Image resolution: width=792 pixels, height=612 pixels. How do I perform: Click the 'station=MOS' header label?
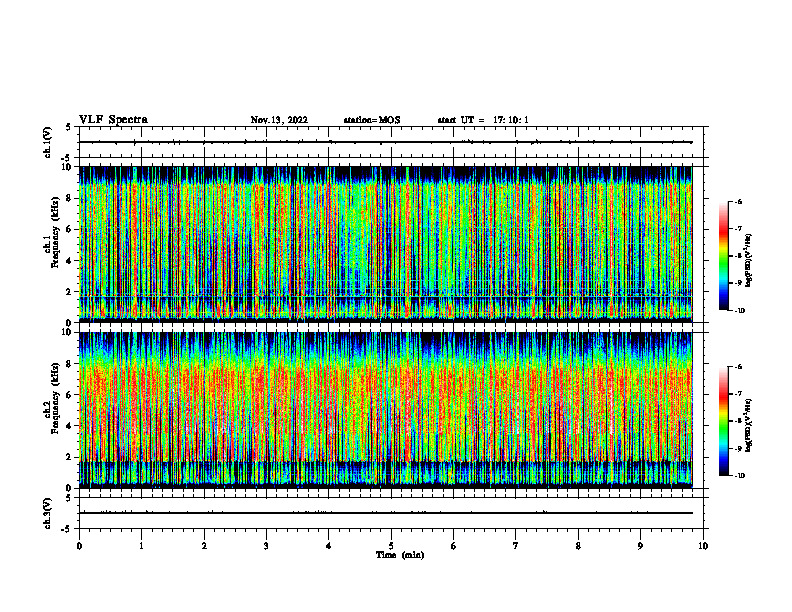372,120
